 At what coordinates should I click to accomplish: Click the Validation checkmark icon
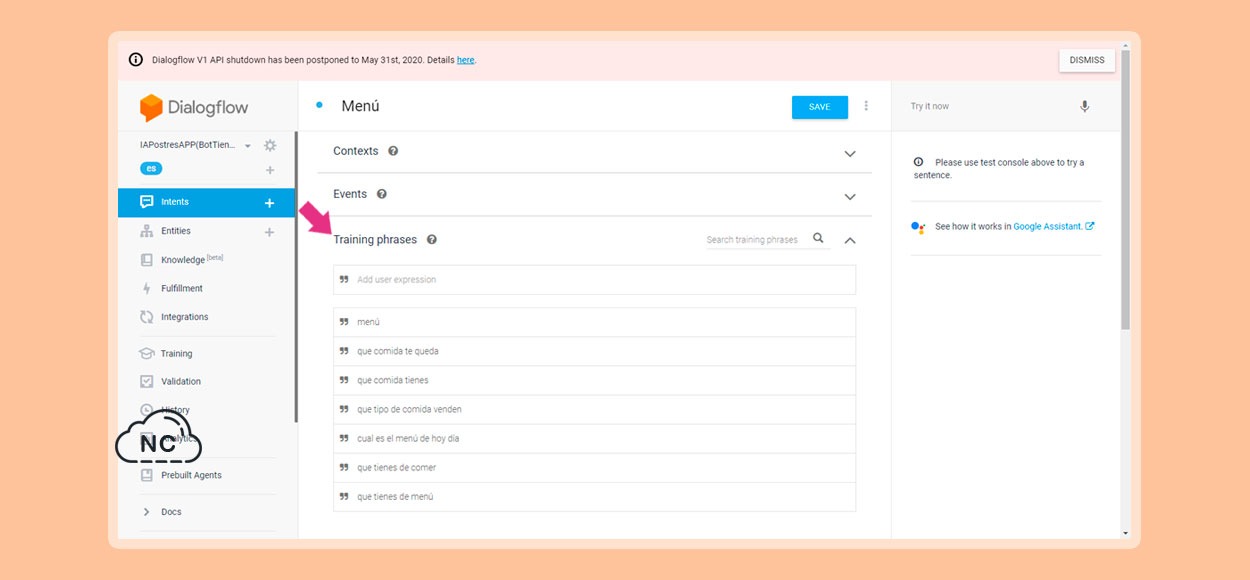pos(147,381)
